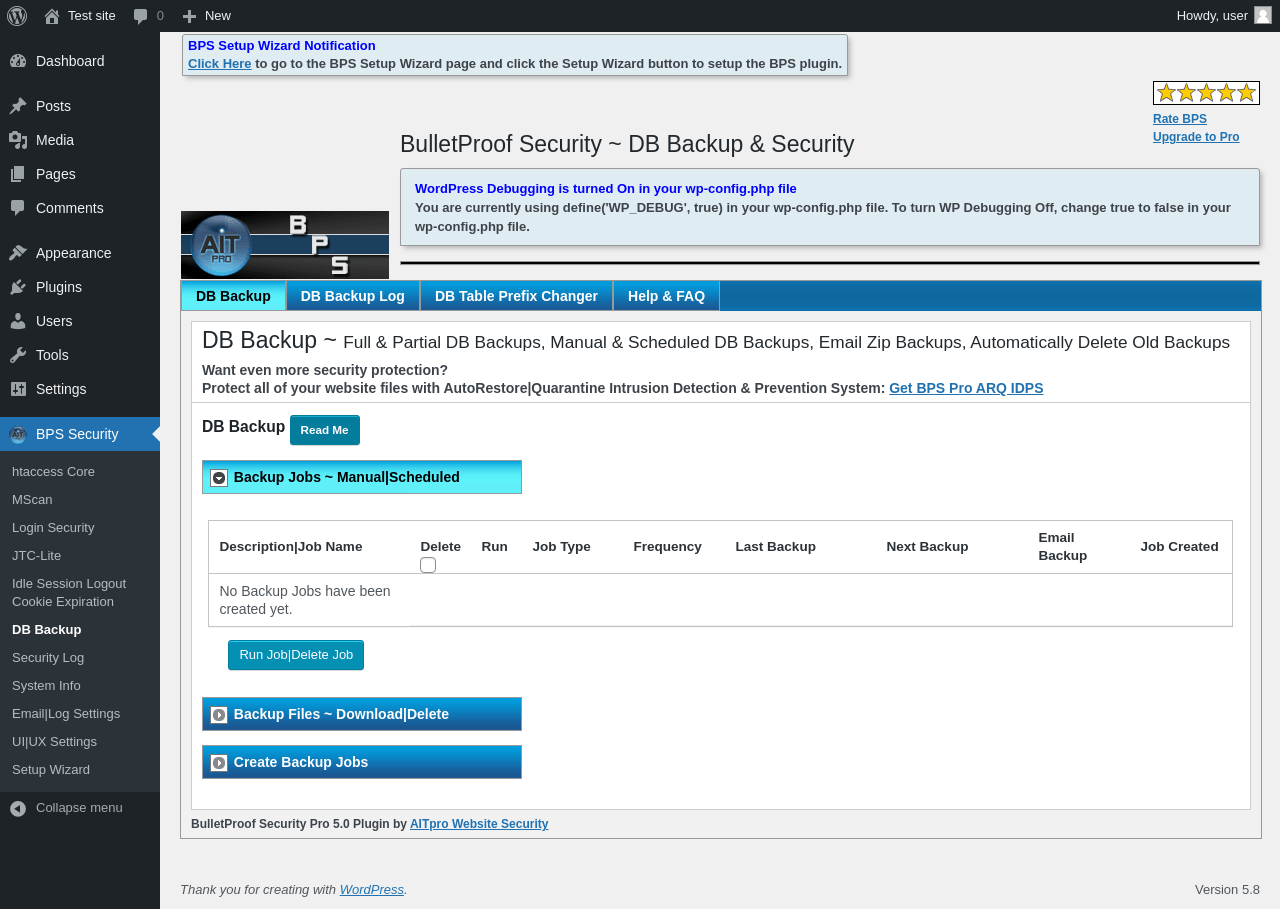Collapse the Backup Jobs Manual|Scheduled accordion
Screen dimensions: 1280x909
(362, 477)
